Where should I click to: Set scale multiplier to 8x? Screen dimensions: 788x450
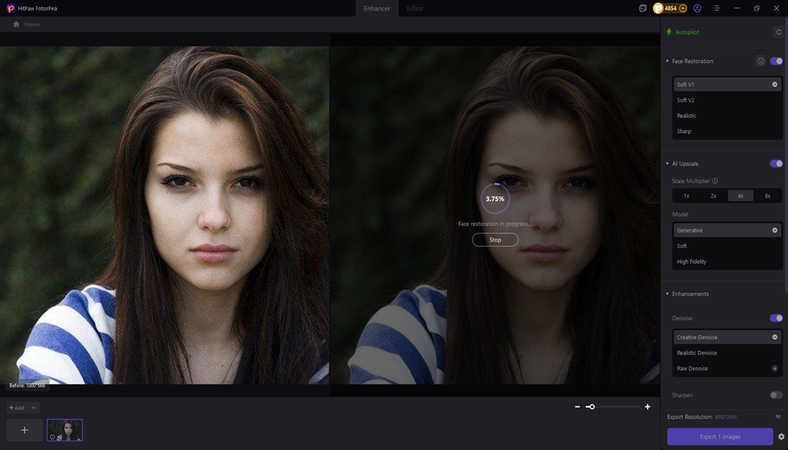[x=767, y=196]
